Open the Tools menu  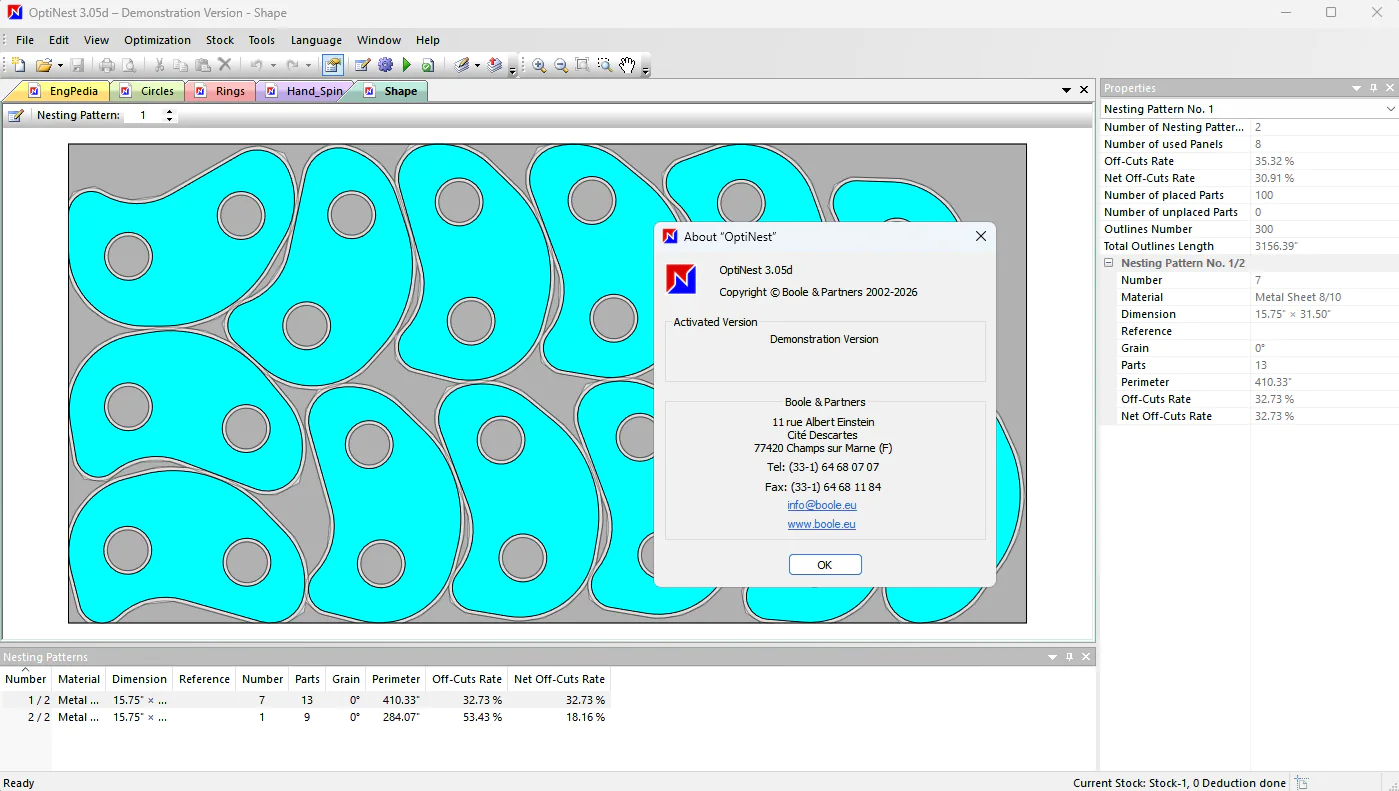pyautogui.click(x=262, y=40)
